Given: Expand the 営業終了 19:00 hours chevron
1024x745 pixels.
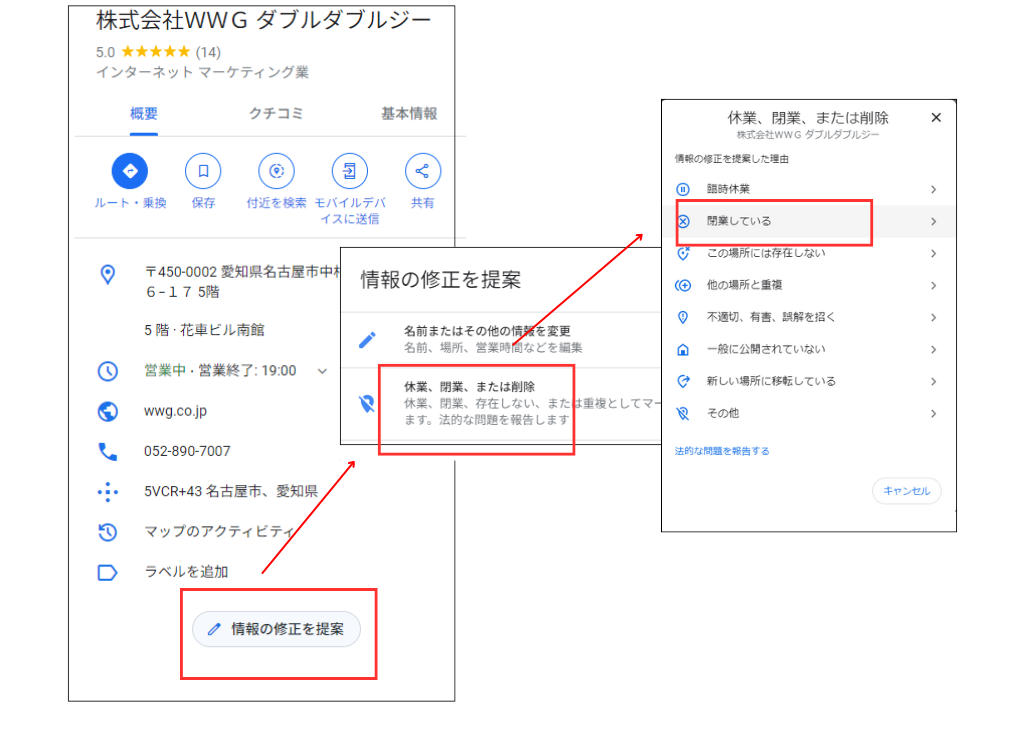Looking at the screenshot, I should click(322, 369).
